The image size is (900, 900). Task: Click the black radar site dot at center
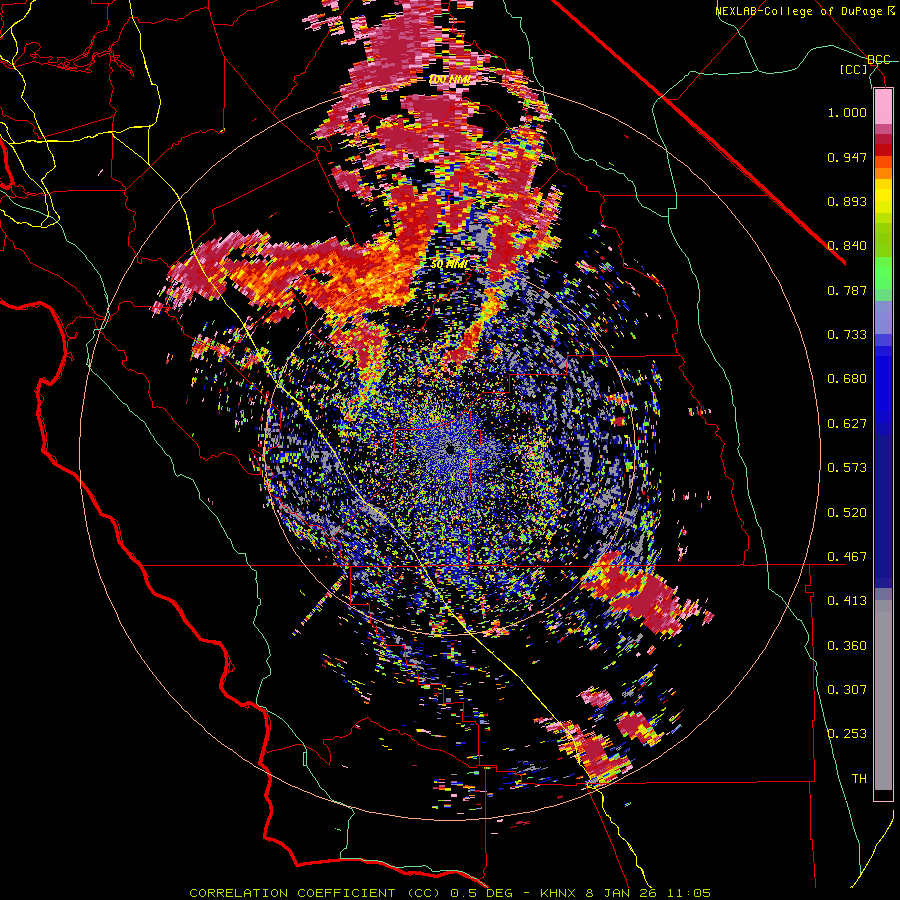coord(450,449)
